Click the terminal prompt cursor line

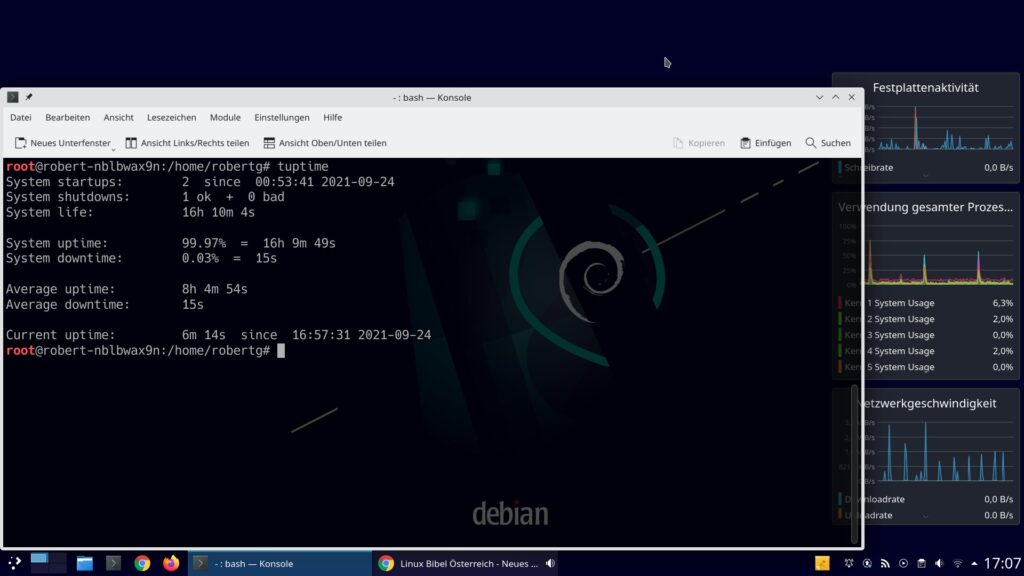pyautogui.click(x=146, y=351)
